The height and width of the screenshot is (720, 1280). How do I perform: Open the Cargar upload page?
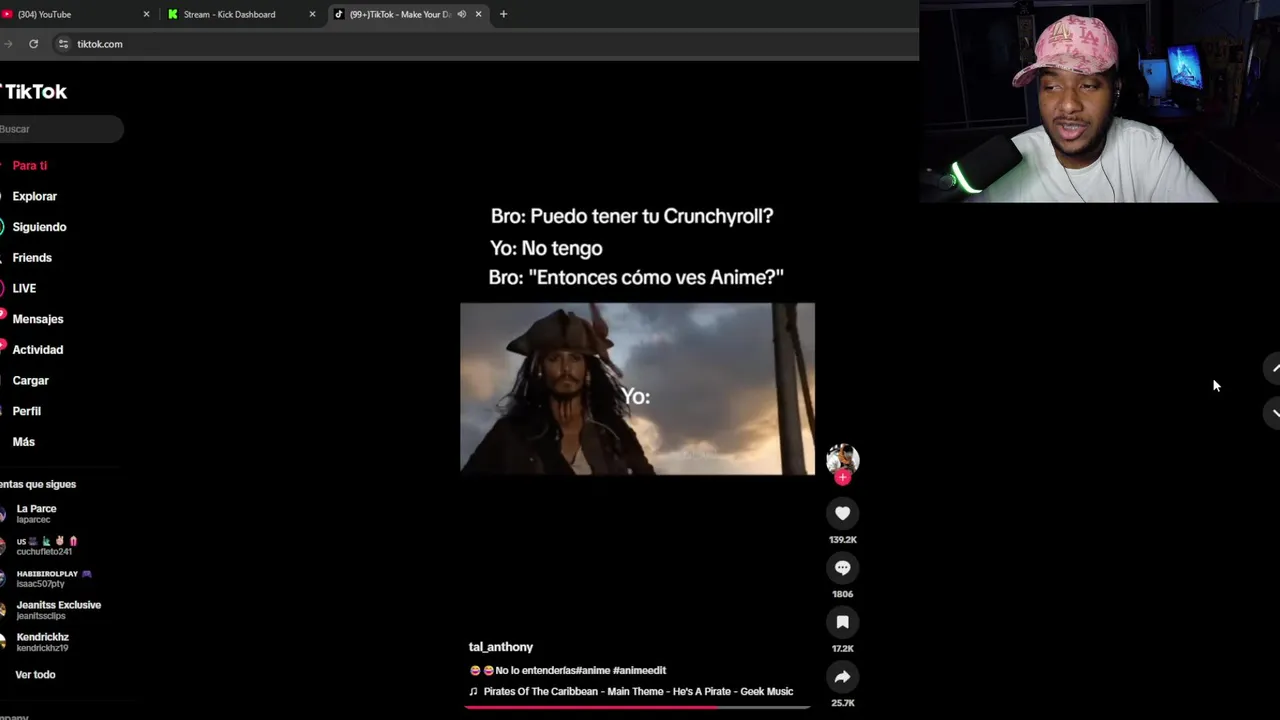[x=31, y=381]
